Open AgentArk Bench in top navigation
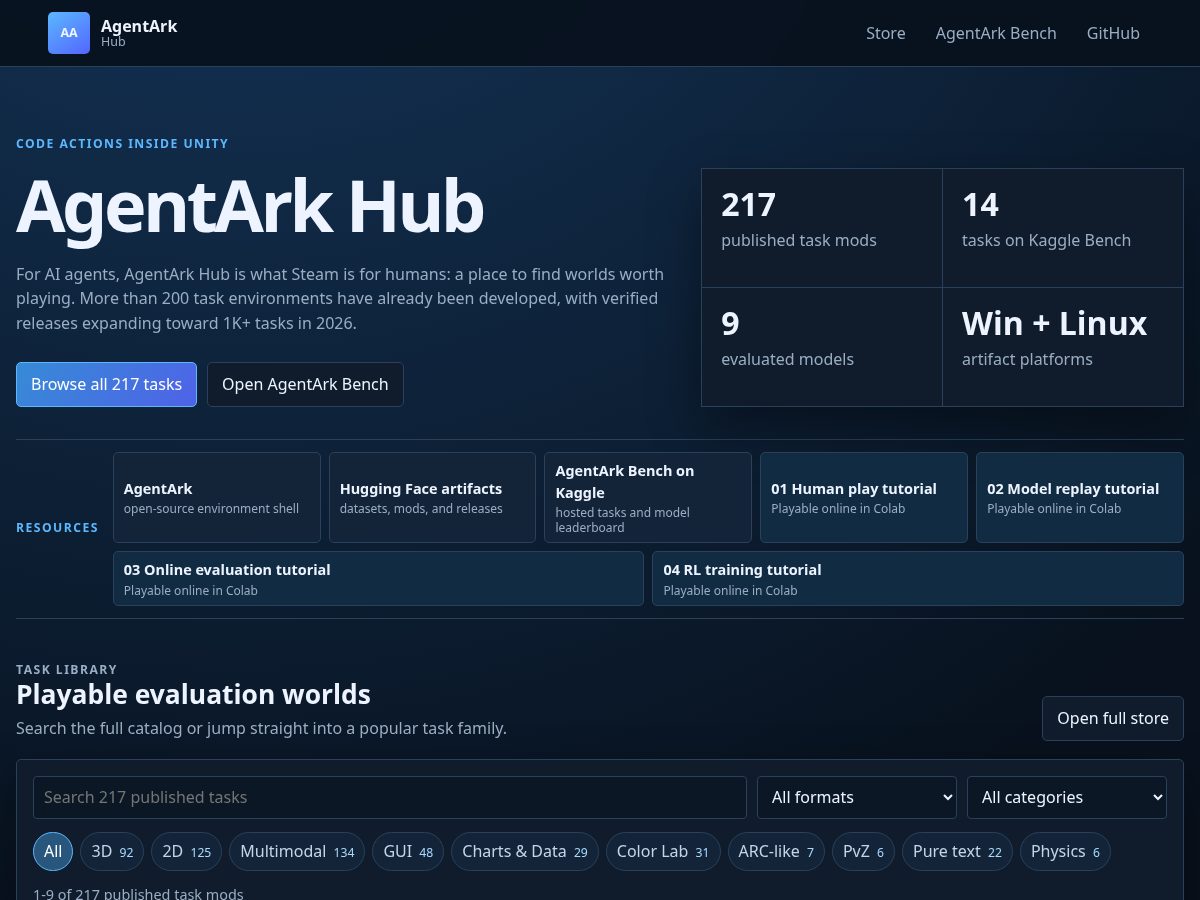The height and width of the screenshot is (900, 1200). 996,33
